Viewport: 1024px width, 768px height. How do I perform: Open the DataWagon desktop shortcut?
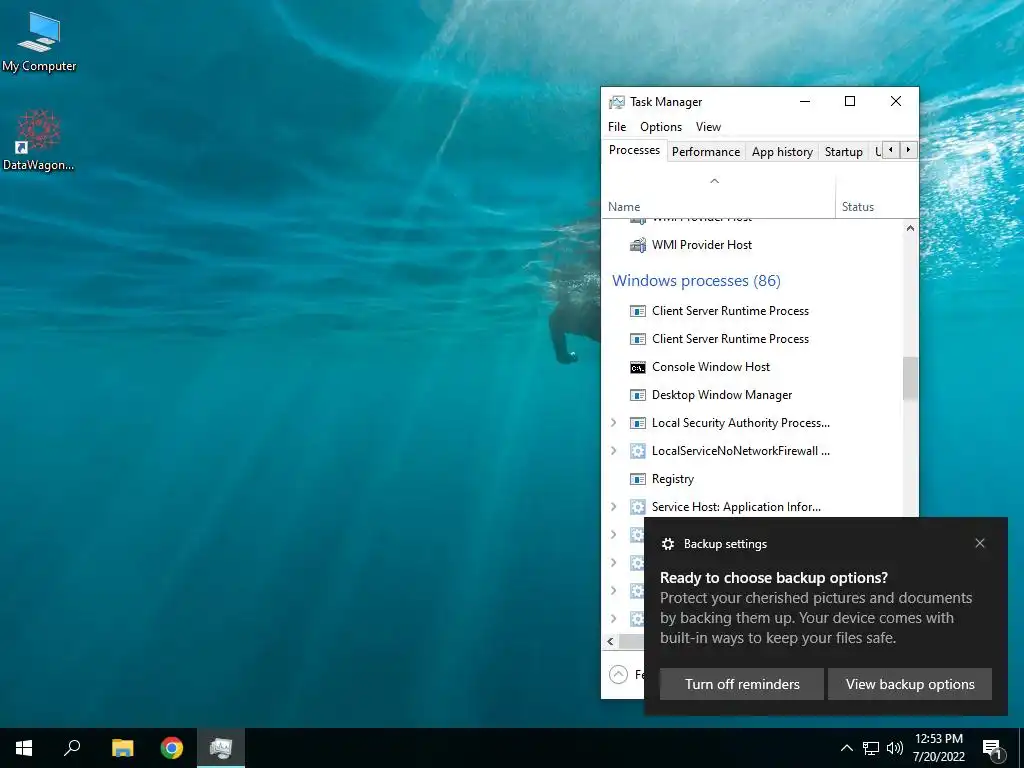click(39, 140)
